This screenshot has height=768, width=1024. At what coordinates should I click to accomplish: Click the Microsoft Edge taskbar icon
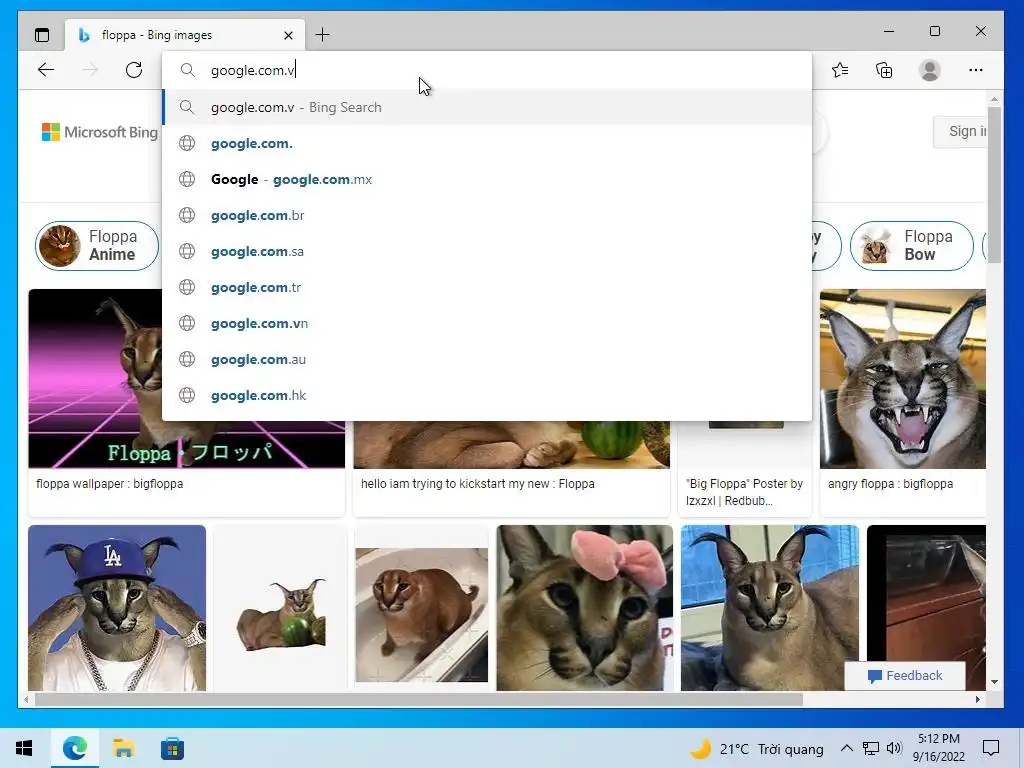click(74, 748)
